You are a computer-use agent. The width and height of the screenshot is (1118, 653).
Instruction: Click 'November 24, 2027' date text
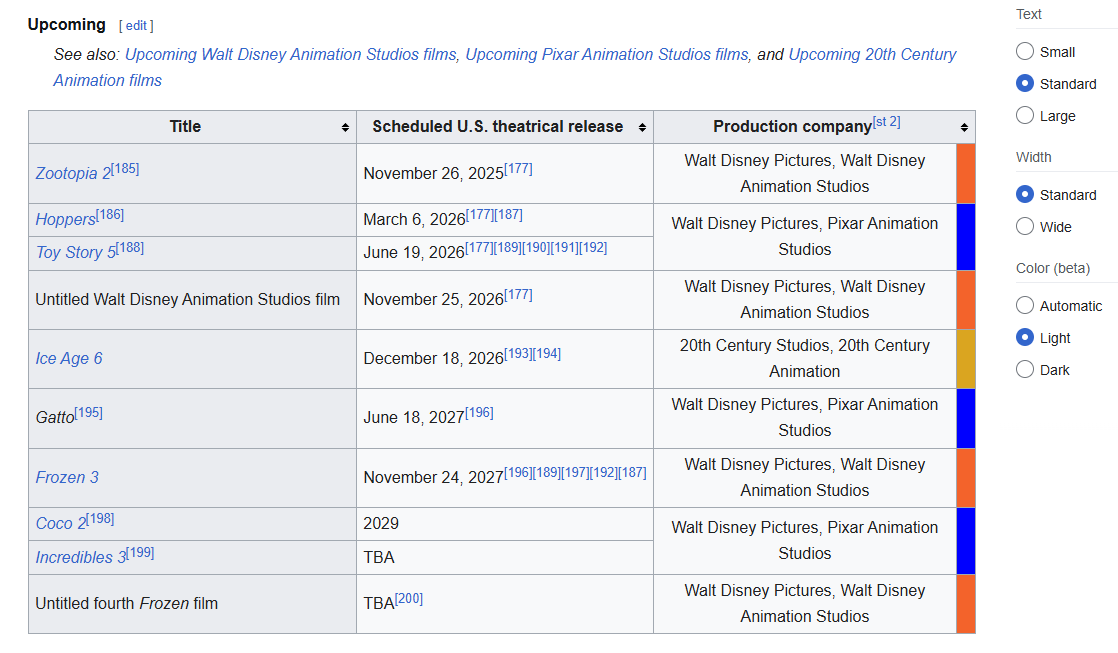434,478
